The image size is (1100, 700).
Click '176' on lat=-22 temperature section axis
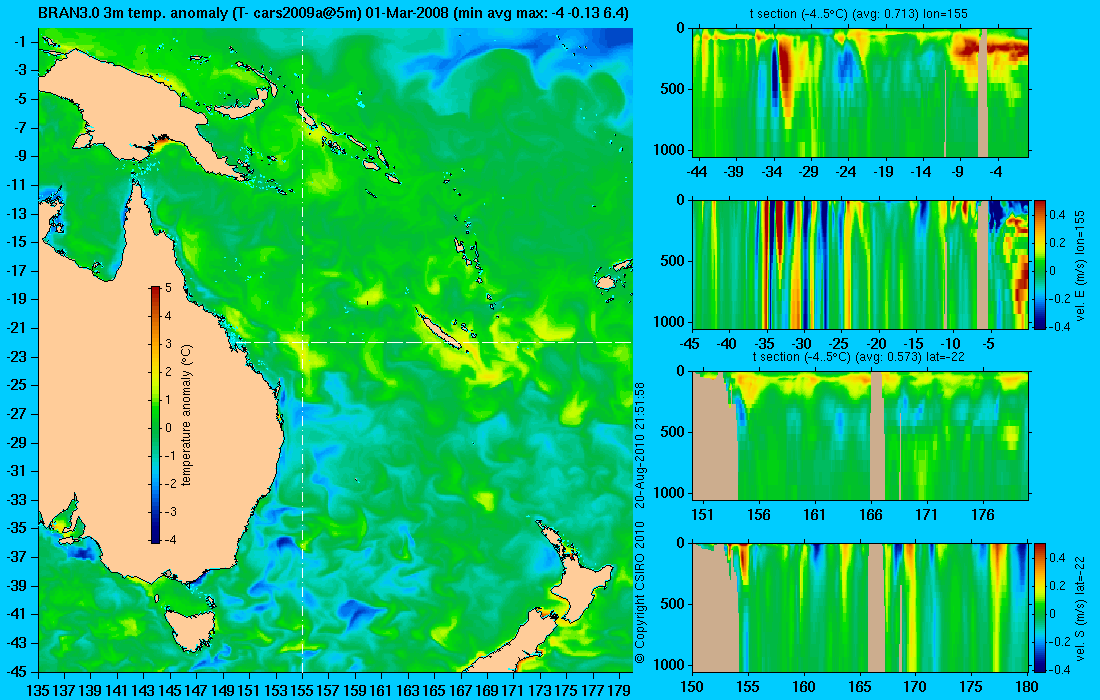[x=983, y=515]
